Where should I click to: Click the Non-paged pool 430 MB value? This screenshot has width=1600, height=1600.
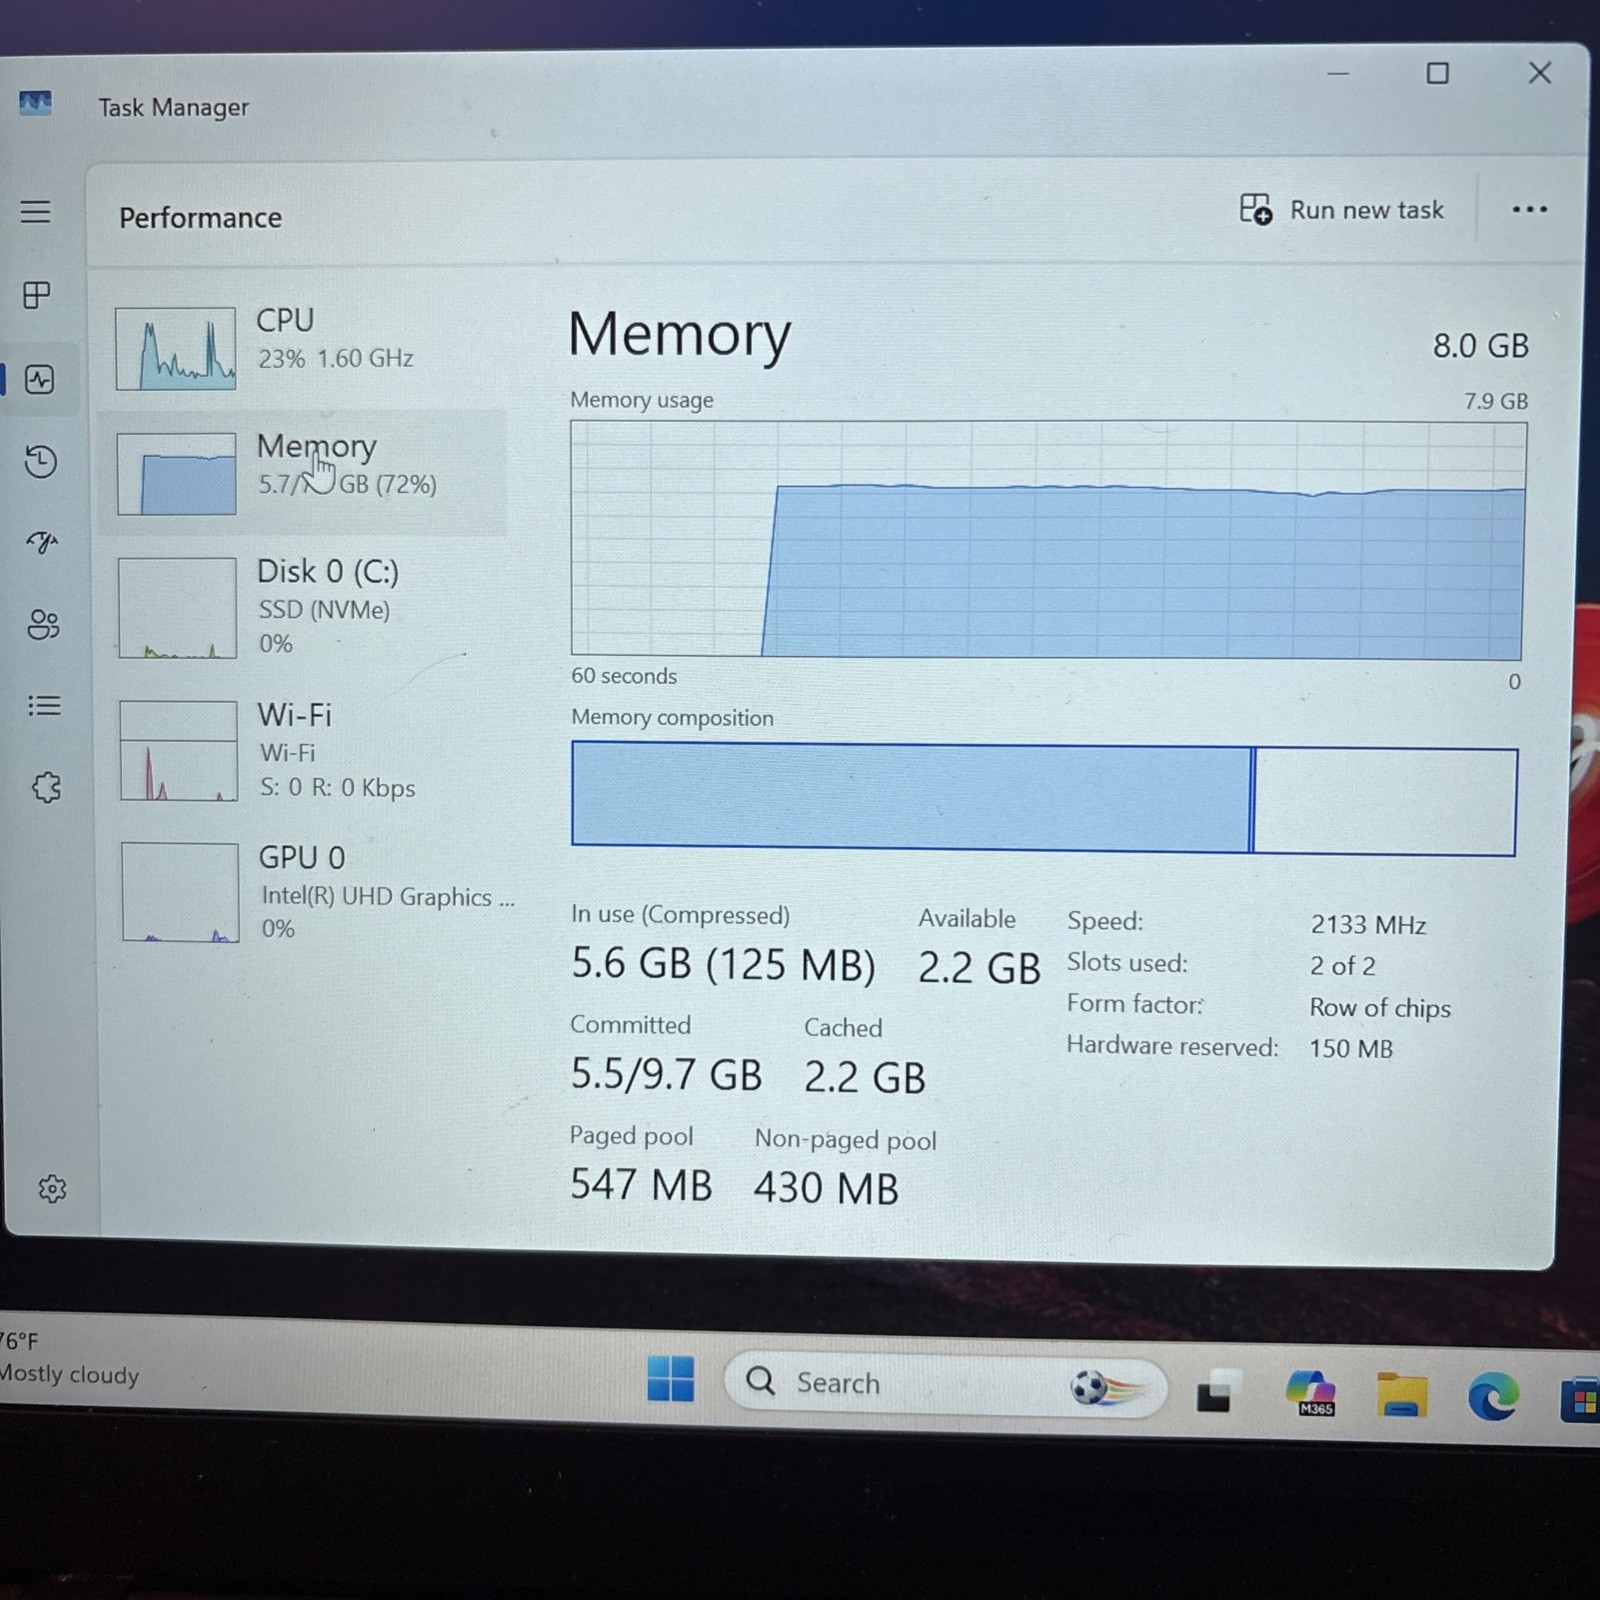[826, 1188]
